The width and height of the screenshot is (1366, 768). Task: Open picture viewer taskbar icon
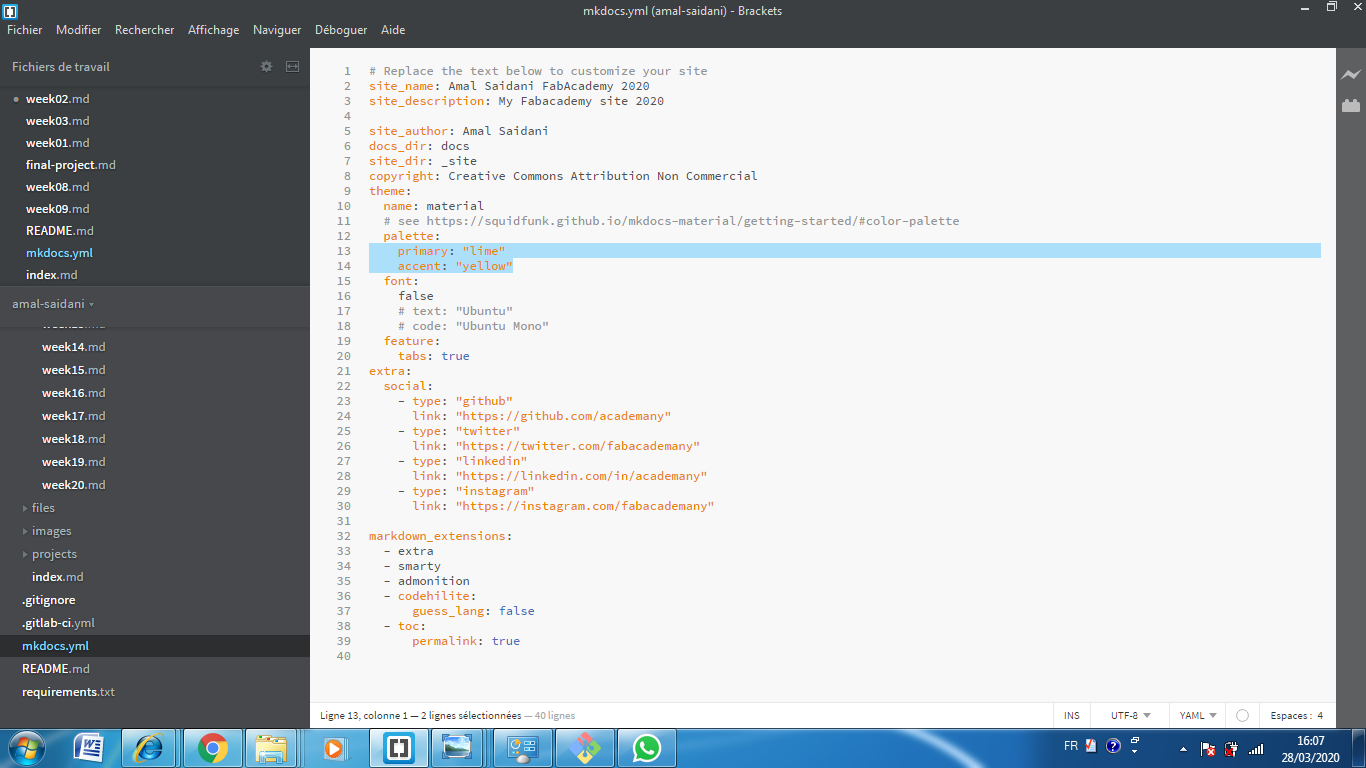[x=459, y=748]
